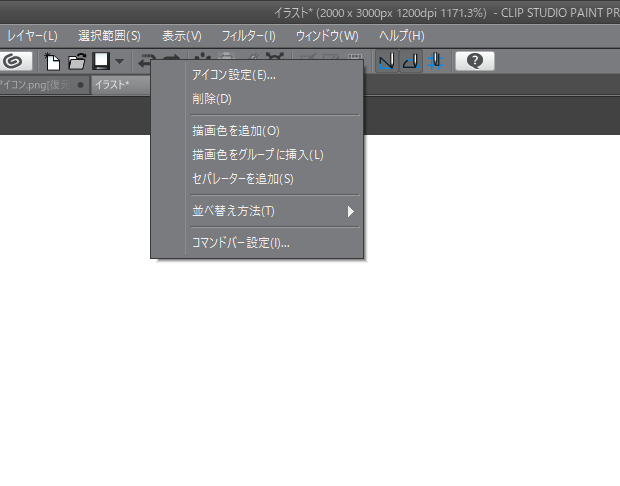Open the レイヤー(L) menu
The image size is (620, 486).
click(32, 36)
